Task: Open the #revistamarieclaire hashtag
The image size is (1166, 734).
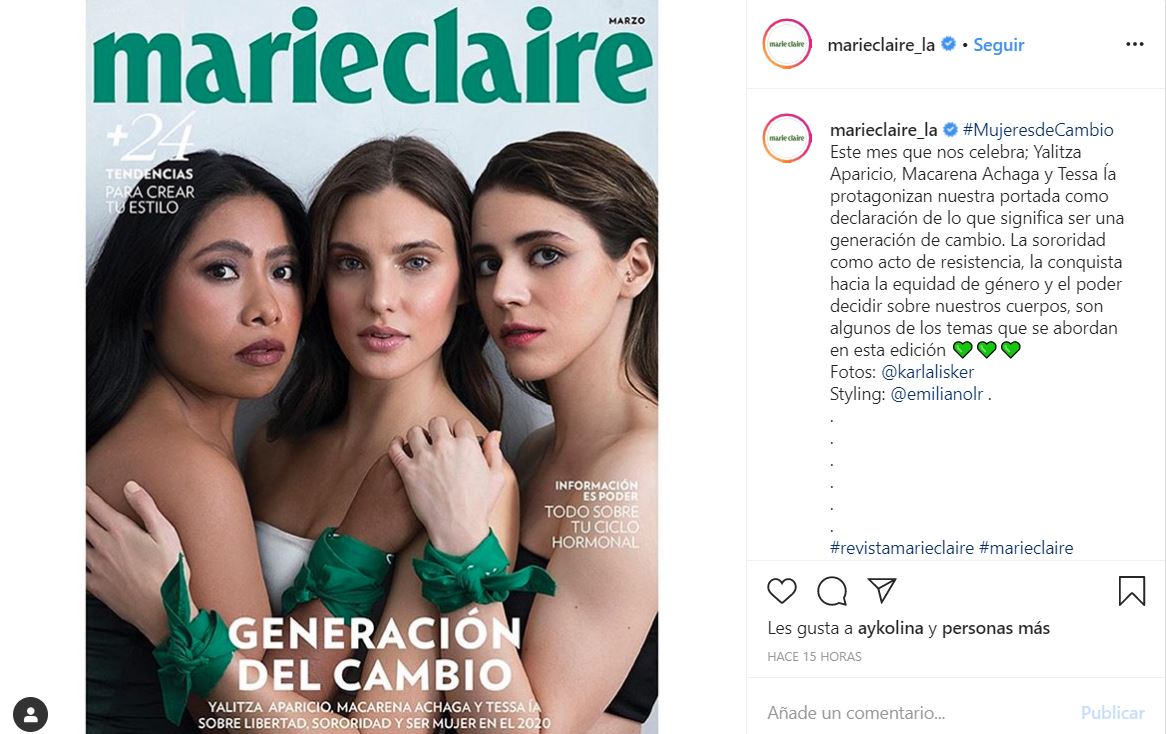Action: [901, 548]
